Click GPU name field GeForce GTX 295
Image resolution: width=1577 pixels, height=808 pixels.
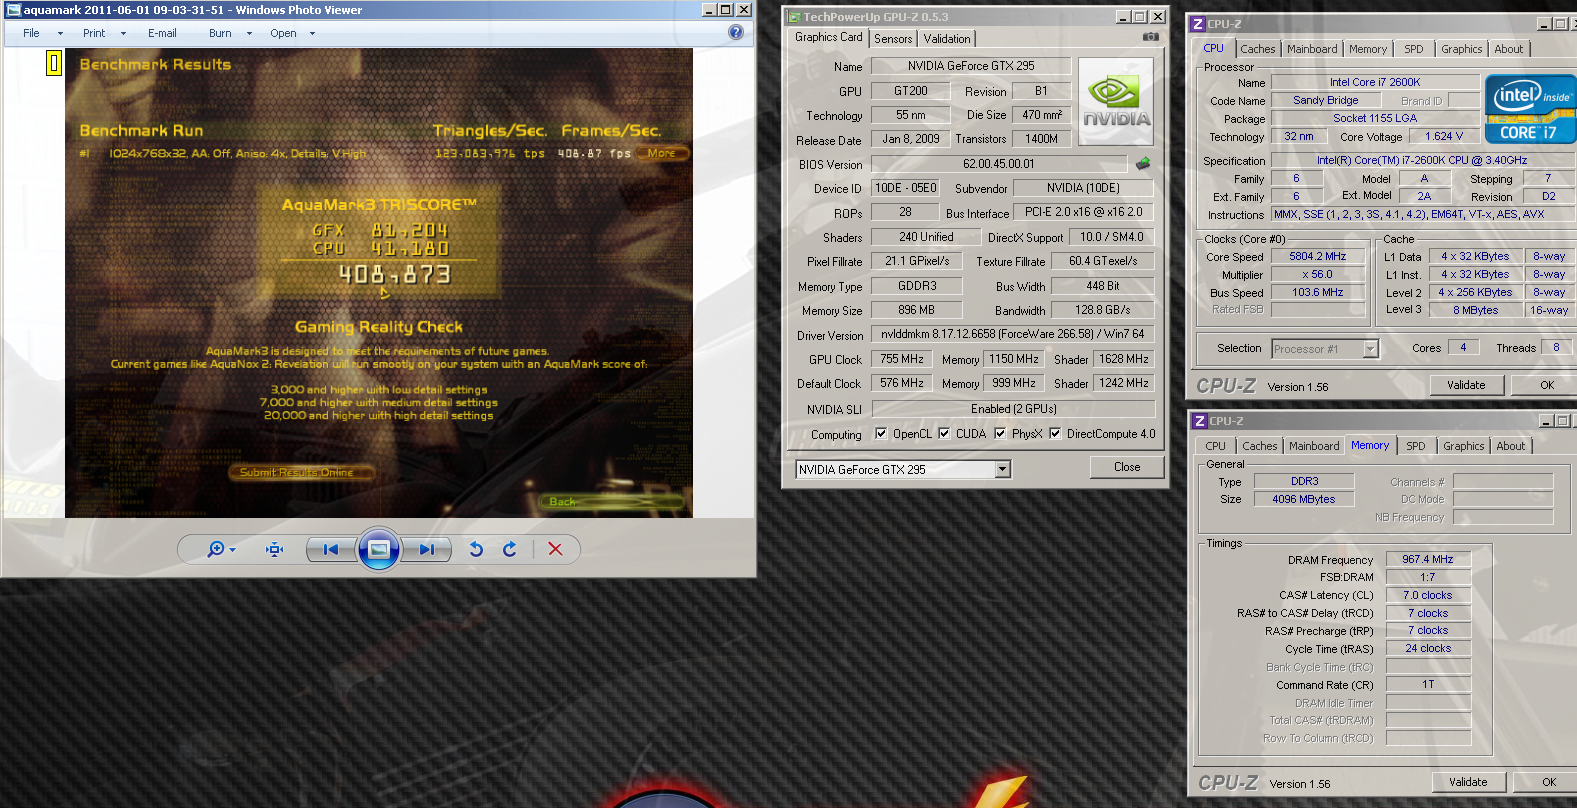click(x=971, y=66)
